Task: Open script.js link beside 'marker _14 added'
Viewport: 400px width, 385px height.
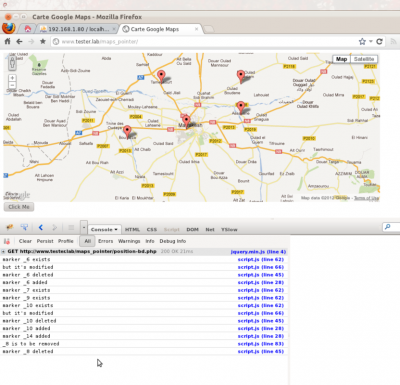Action: click(261, 336)
